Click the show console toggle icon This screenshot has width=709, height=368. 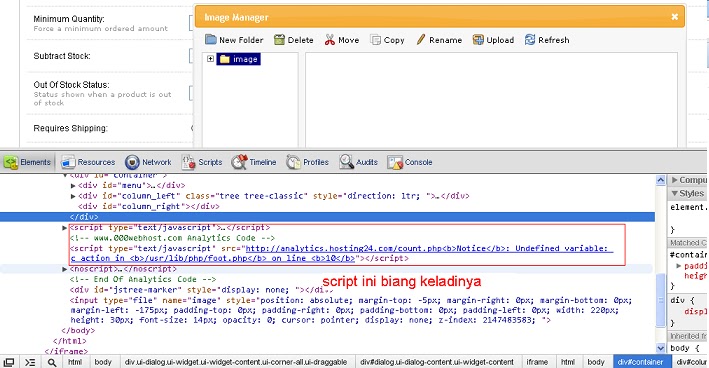tap(30, 362)
